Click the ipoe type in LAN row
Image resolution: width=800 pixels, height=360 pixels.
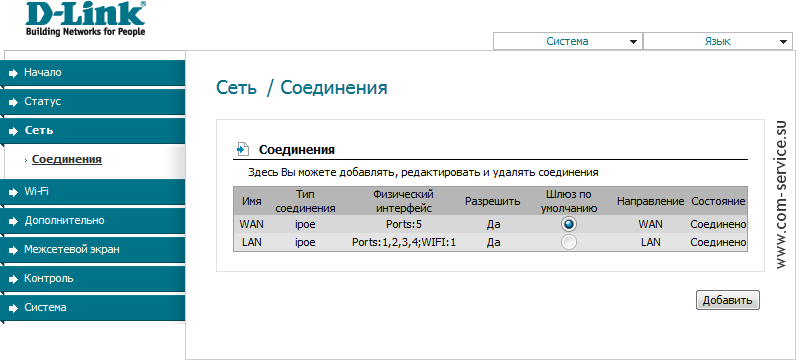tap(305, 243)
